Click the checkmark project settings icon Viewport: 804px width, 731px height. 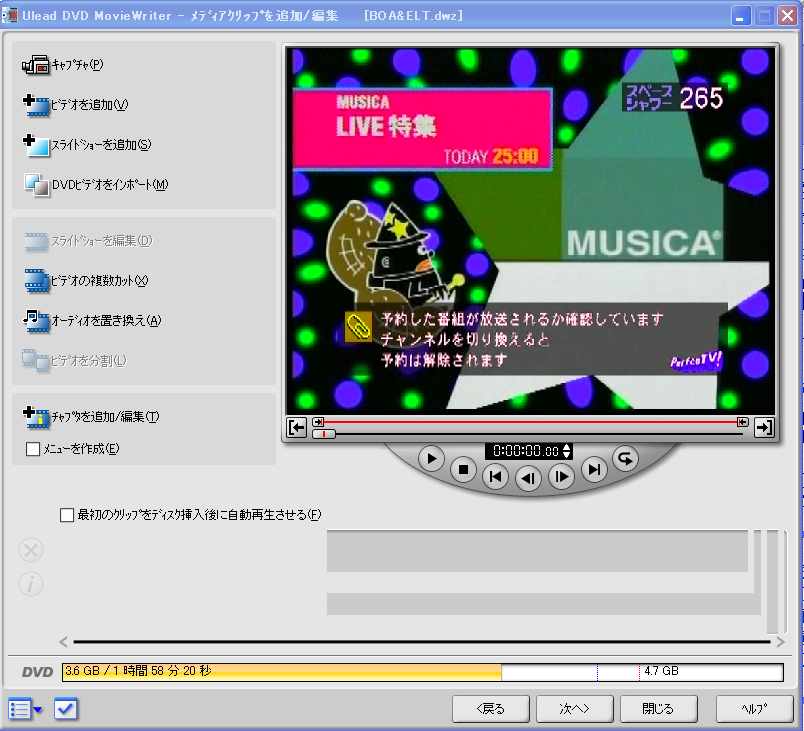[66, 709]
